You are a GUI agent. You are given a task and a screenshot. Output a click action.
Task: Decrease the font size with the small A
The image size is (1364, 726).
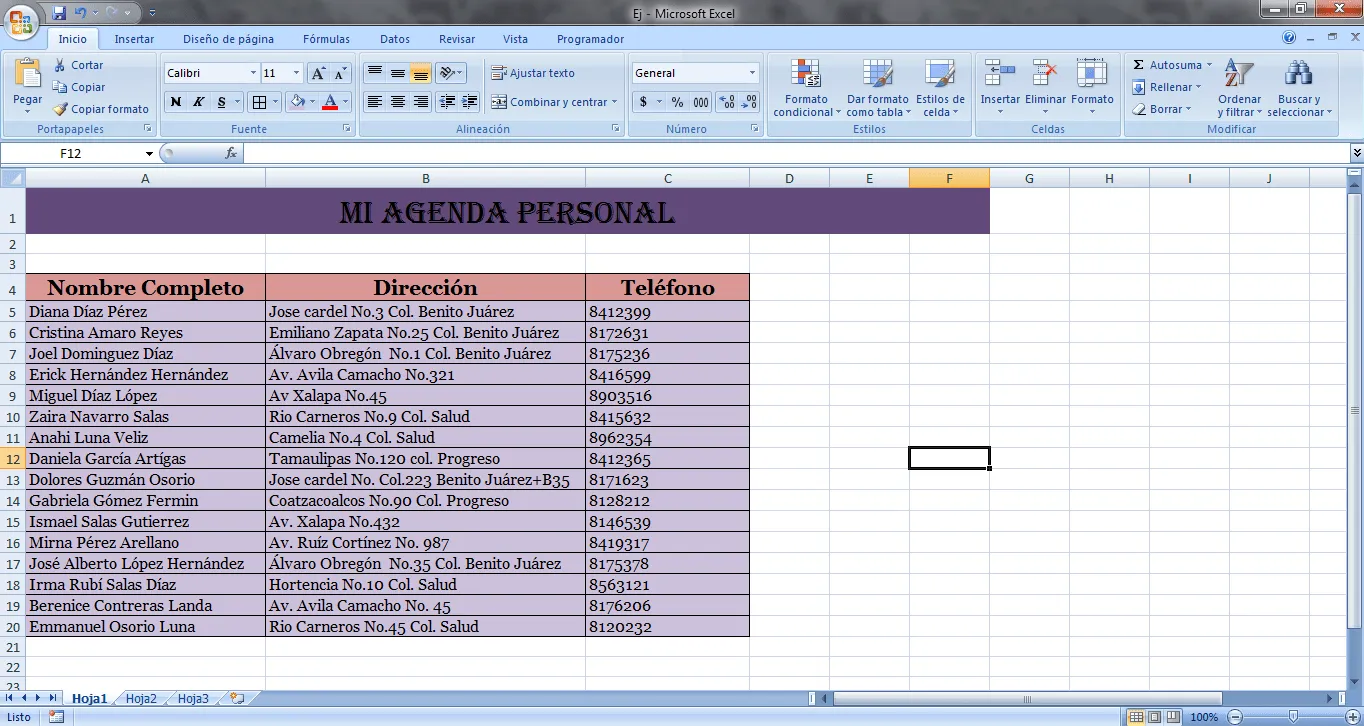point(340,73)
